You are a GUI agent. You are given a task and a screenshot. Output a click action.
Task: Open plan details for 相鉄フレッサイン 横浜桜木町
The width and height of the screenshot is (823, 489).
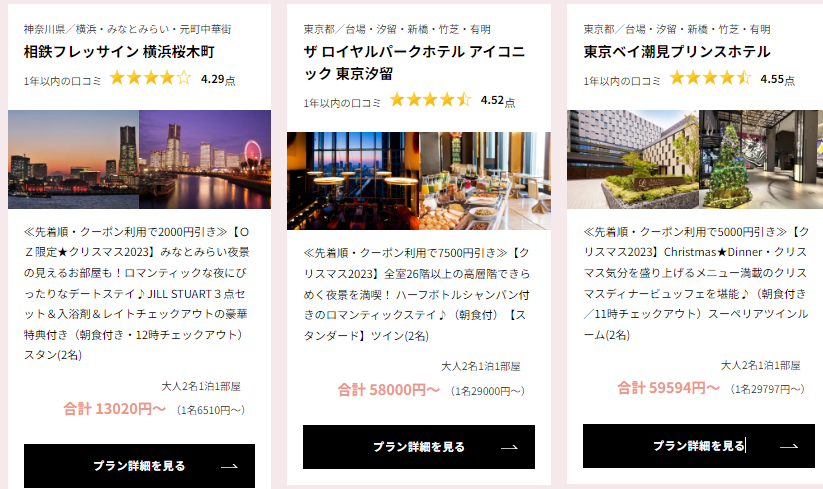pos(139,466)
